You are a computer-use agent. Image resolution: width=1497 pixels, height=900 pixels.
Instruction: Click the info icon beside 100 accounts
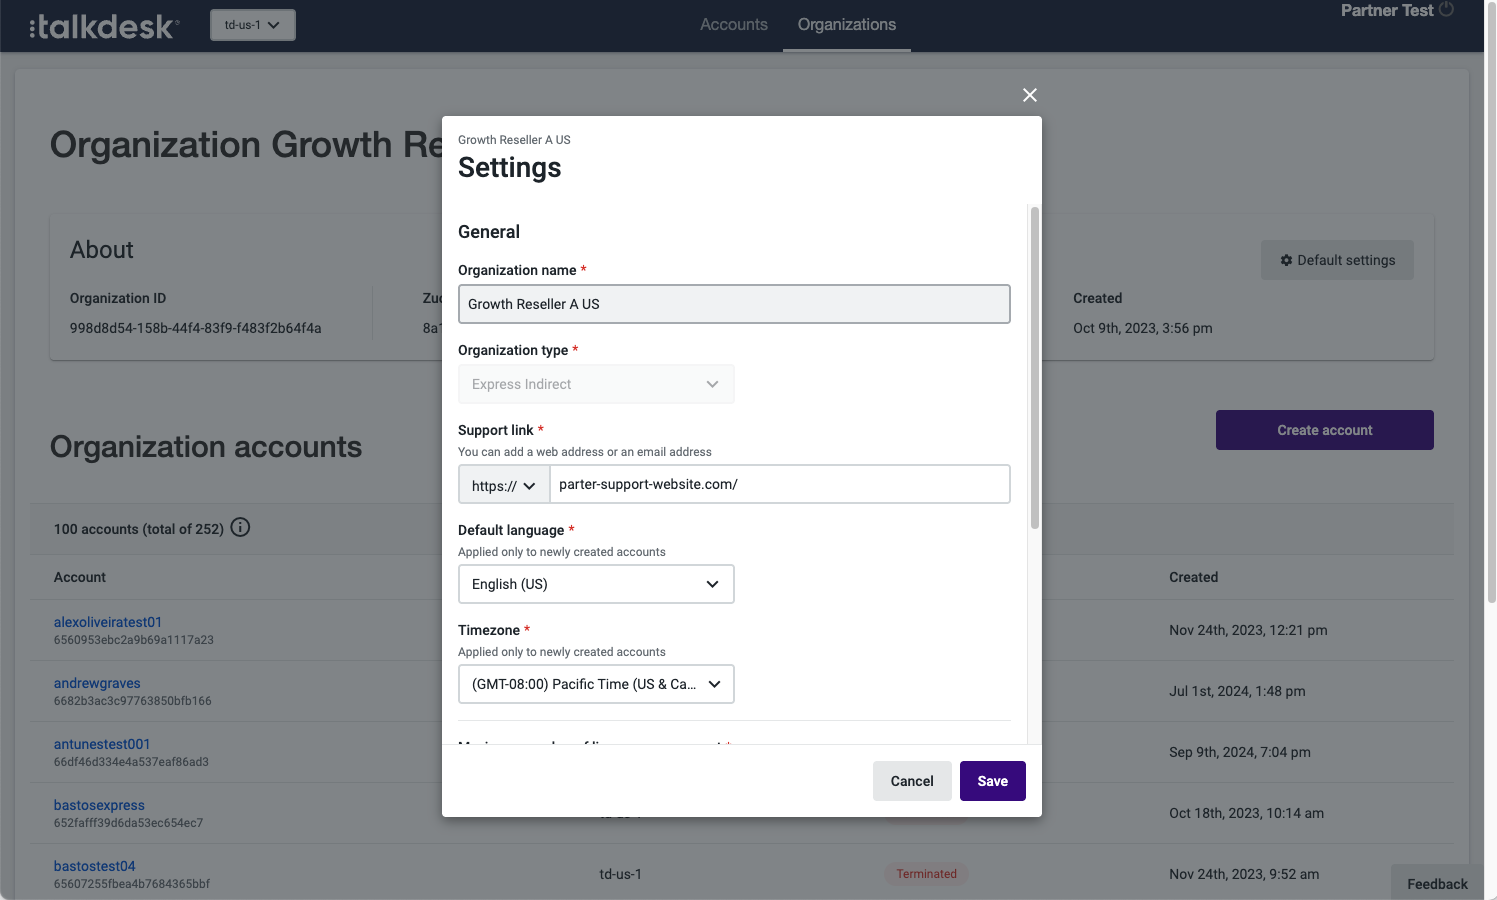[x=240, y=527]
